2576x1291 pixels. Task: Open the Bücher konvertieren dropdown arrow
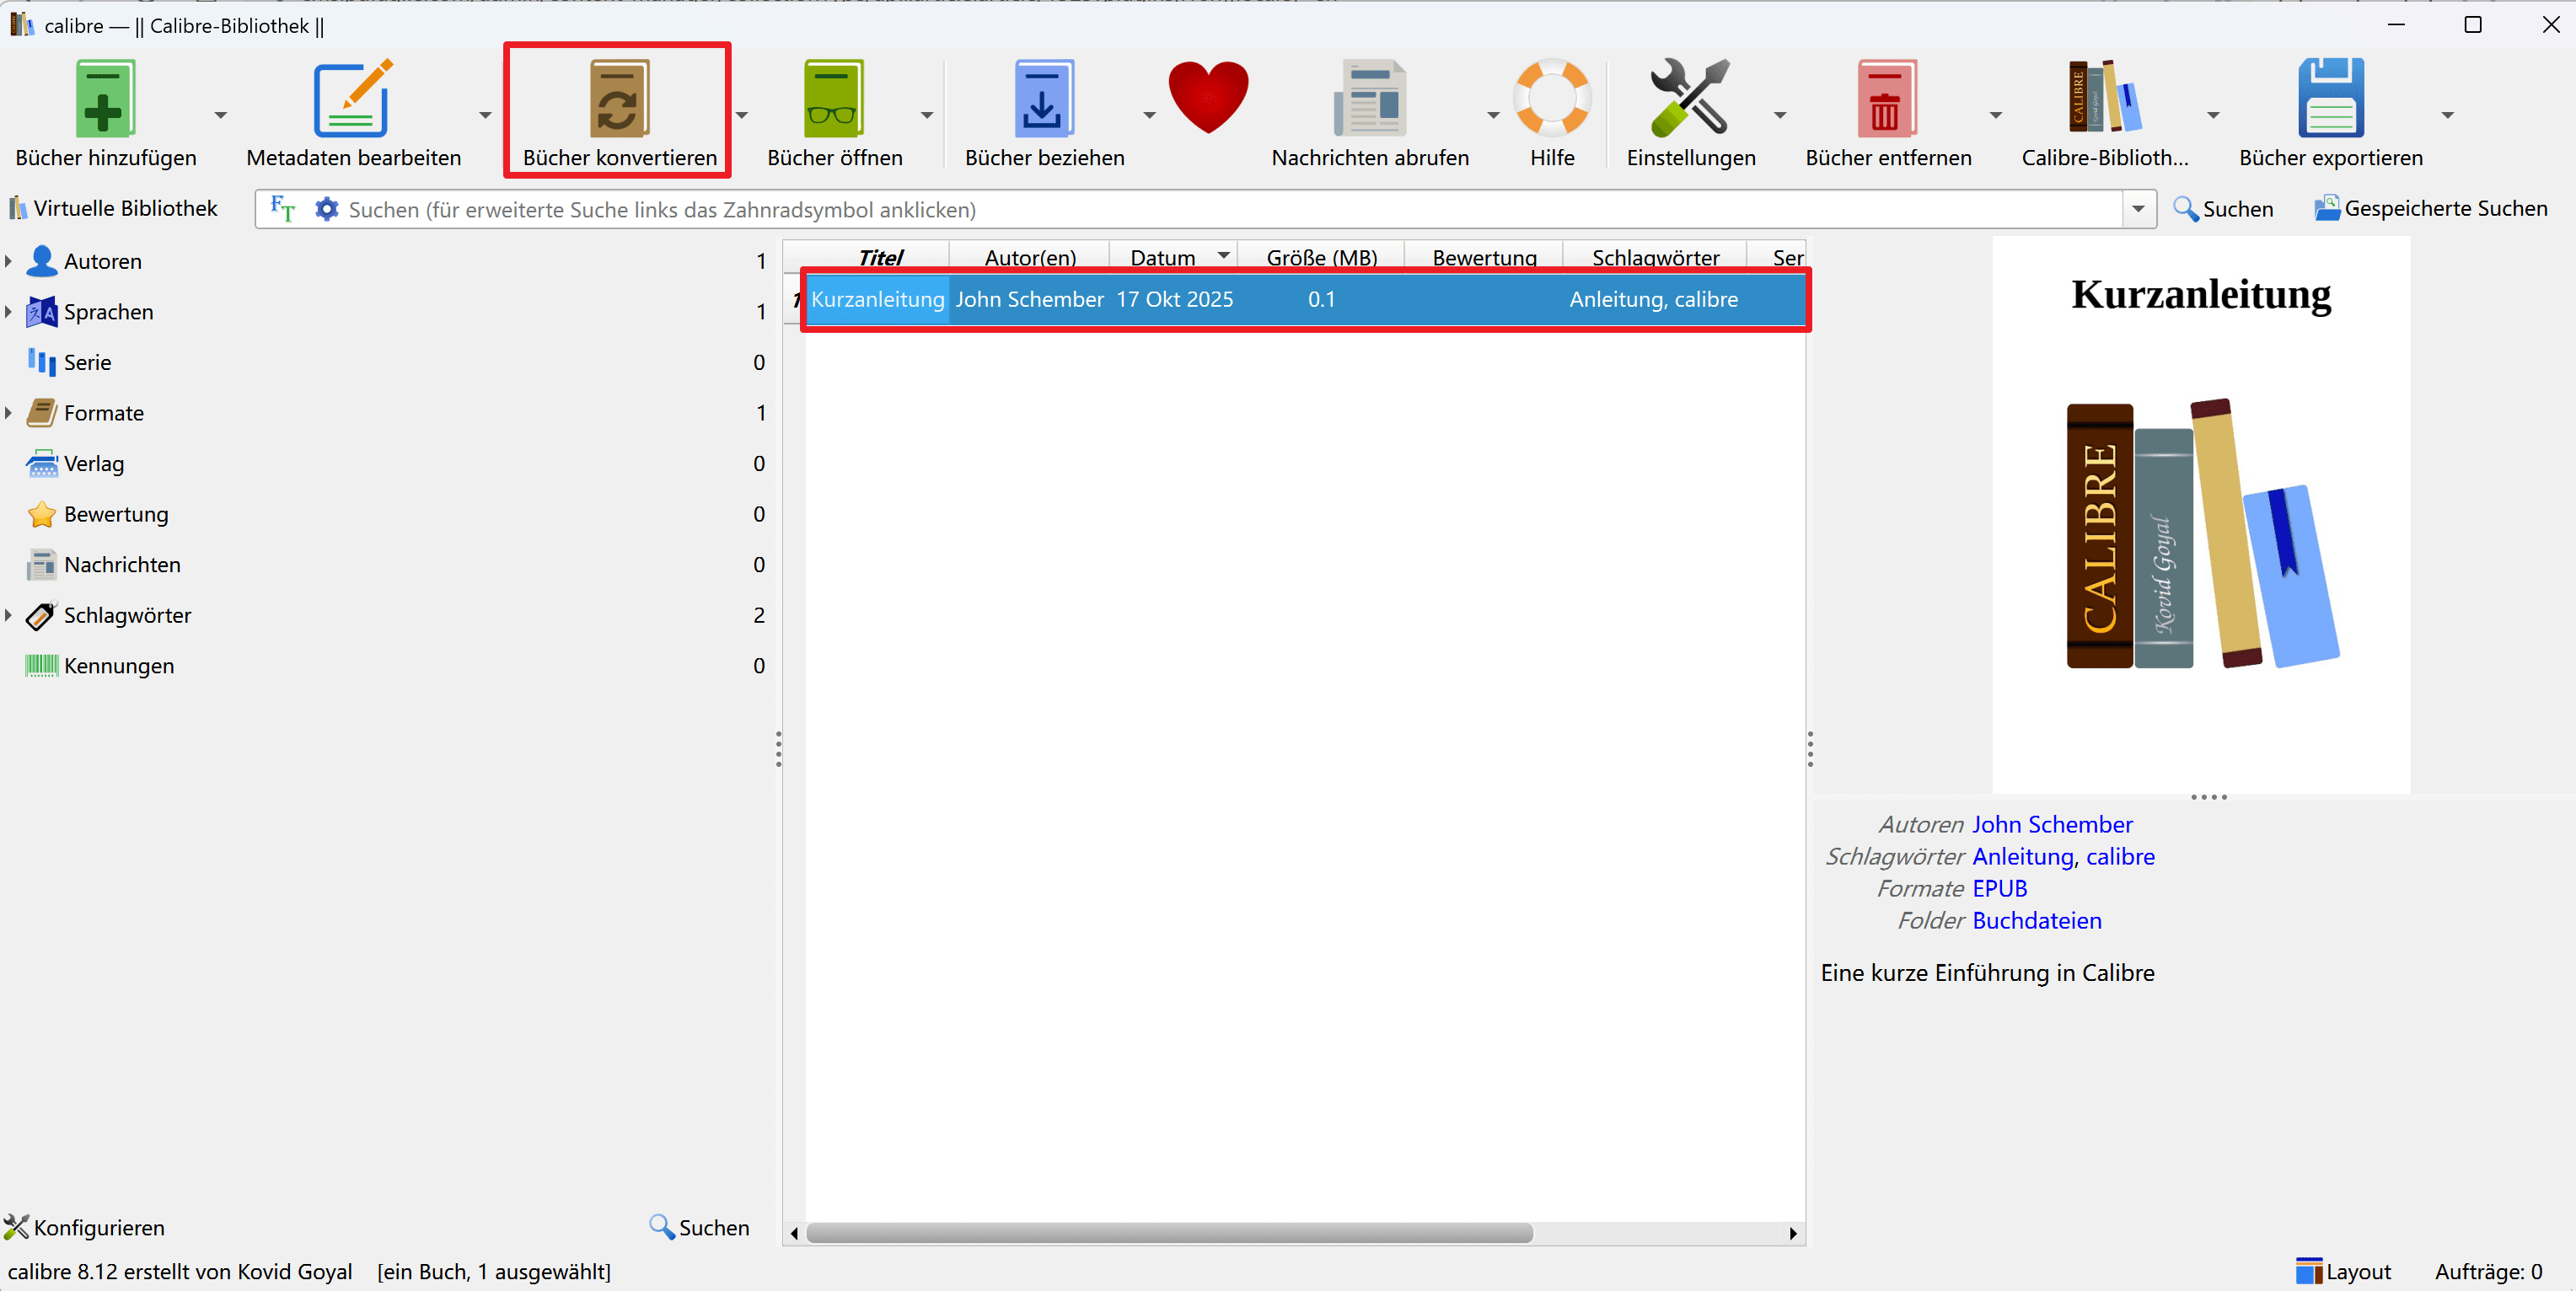coord(742,115)
